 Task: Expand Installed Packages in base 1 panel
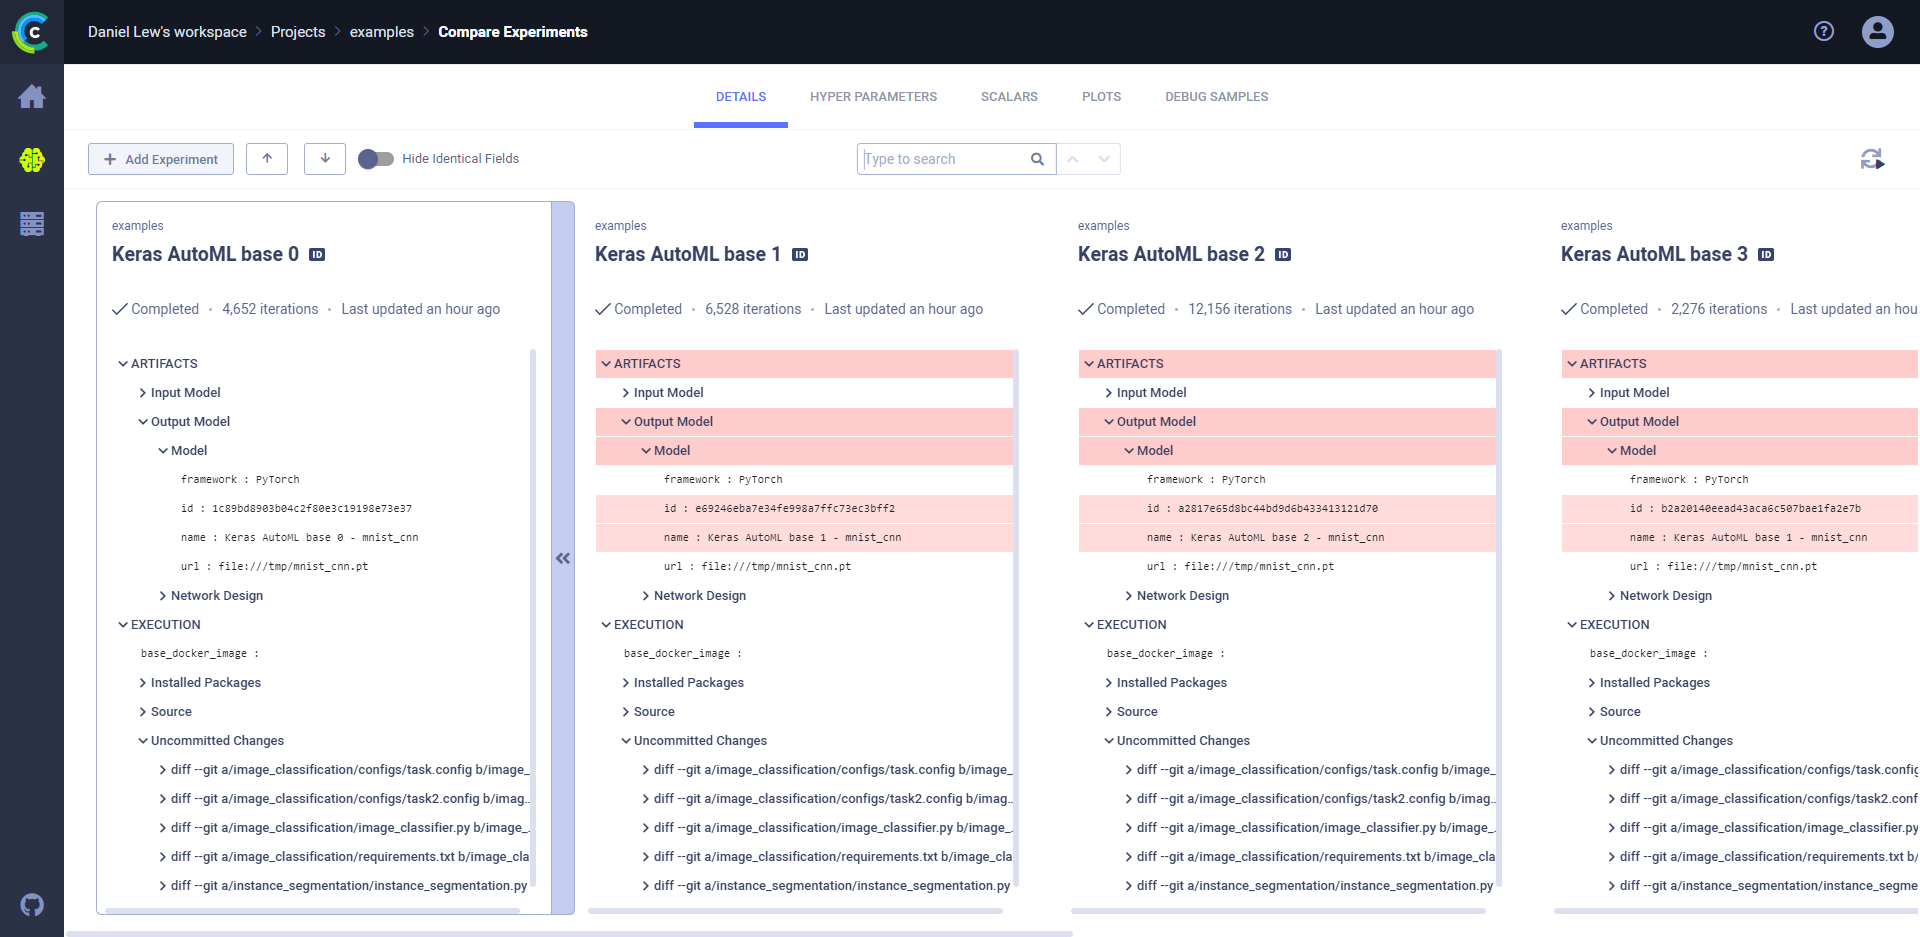click(688, 683)
